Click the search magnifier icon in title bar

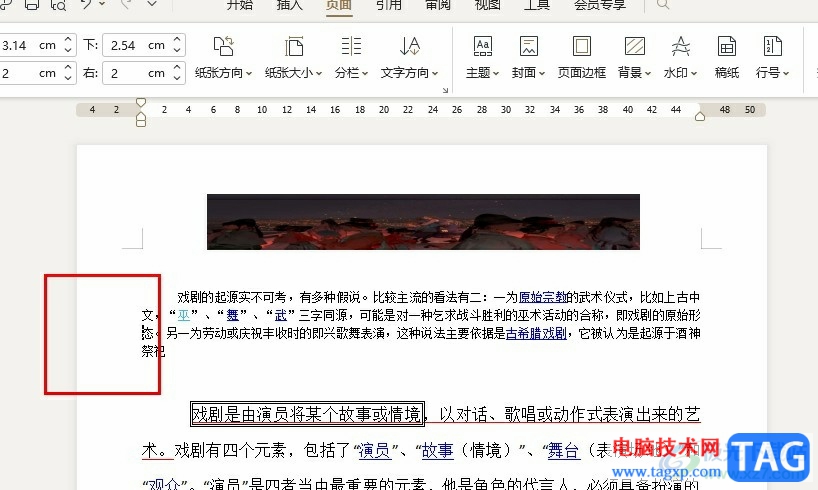663,5
